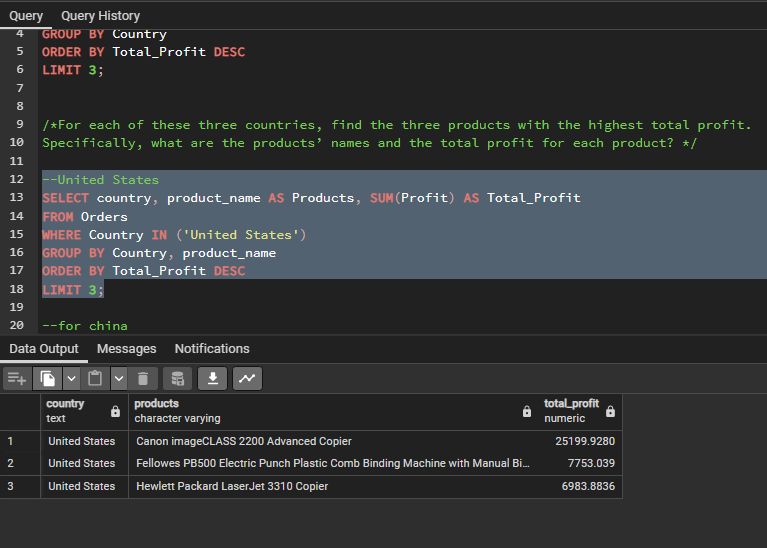Screen dimensions: 767x548
Task: Click the 6983.8836 profit value
Action: 588,486
